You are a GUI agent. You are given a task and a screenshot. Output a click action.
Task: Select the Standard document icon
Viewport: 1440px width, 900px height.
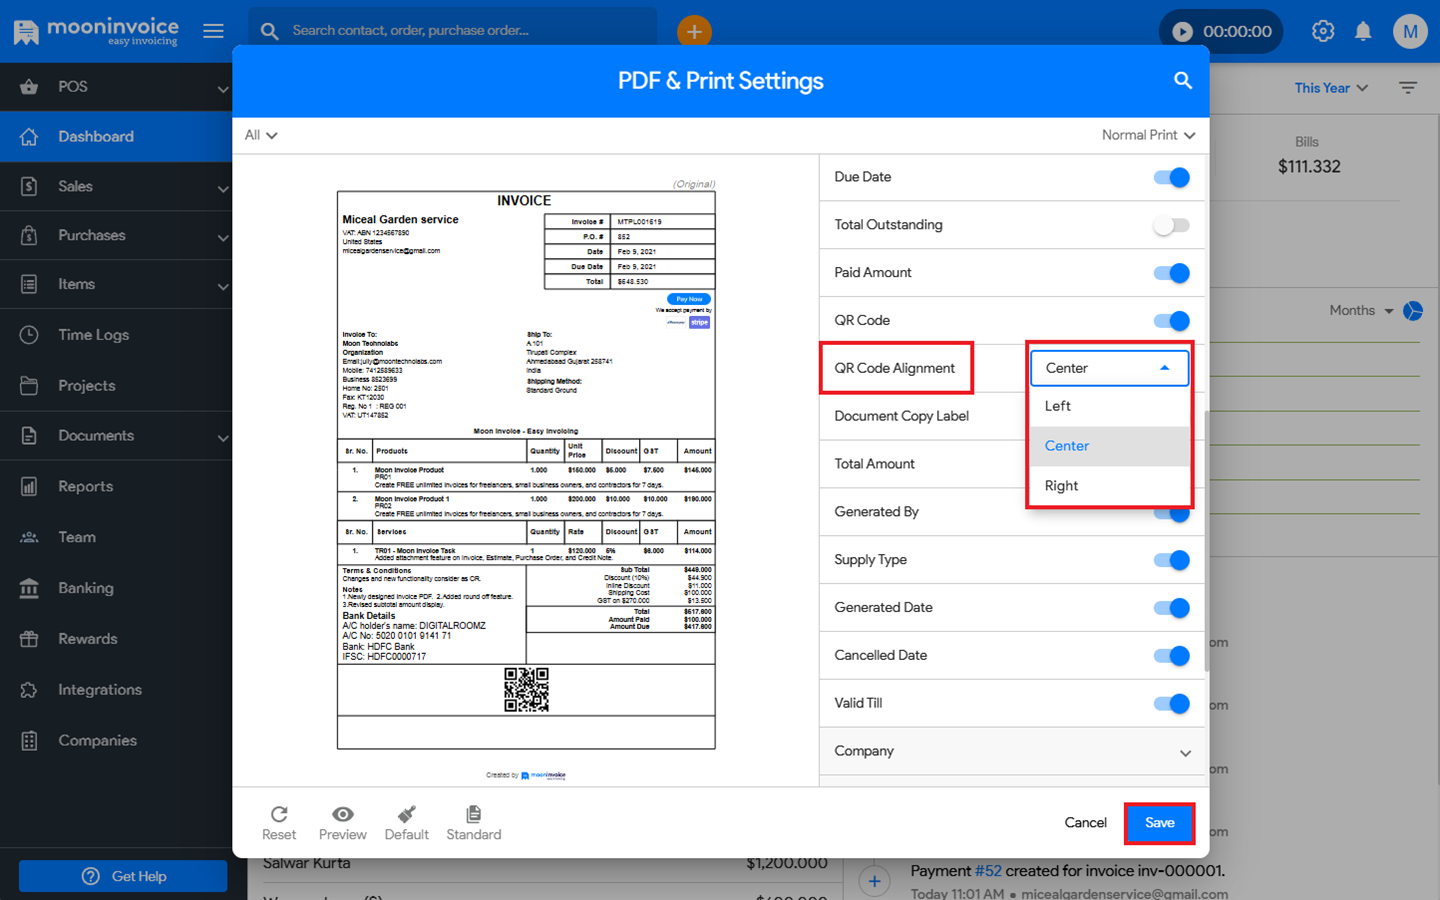click(473, 815)
